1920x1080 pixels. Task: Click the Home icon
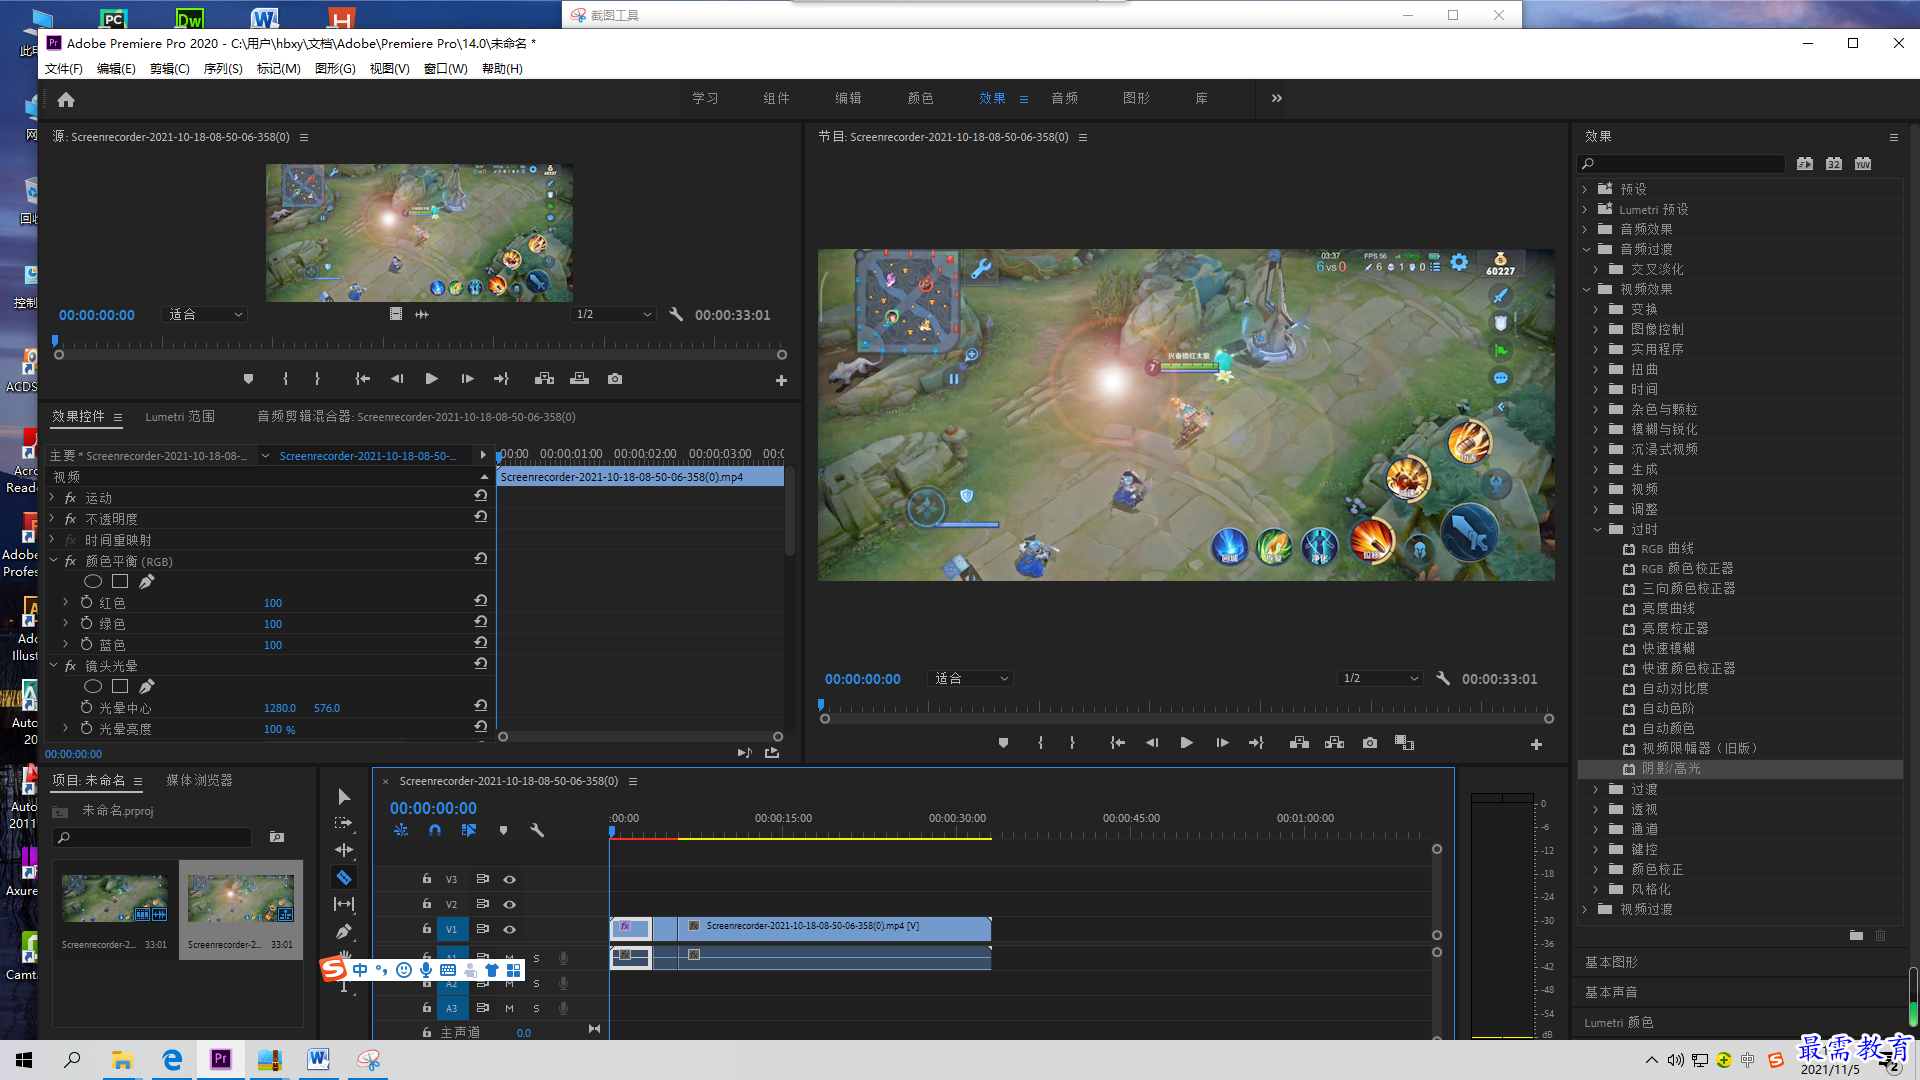(66, 99)
